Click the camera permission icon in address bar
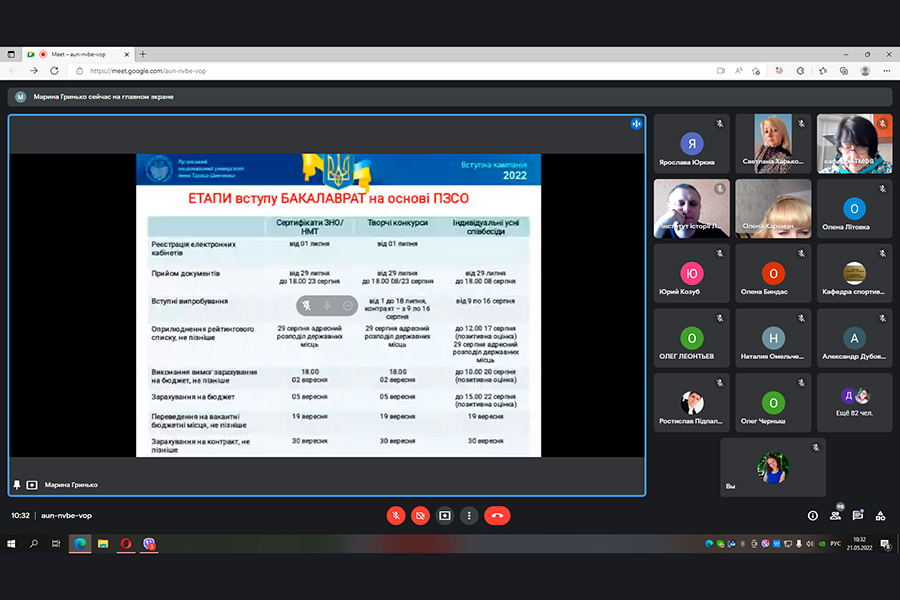 pos(721,71)
